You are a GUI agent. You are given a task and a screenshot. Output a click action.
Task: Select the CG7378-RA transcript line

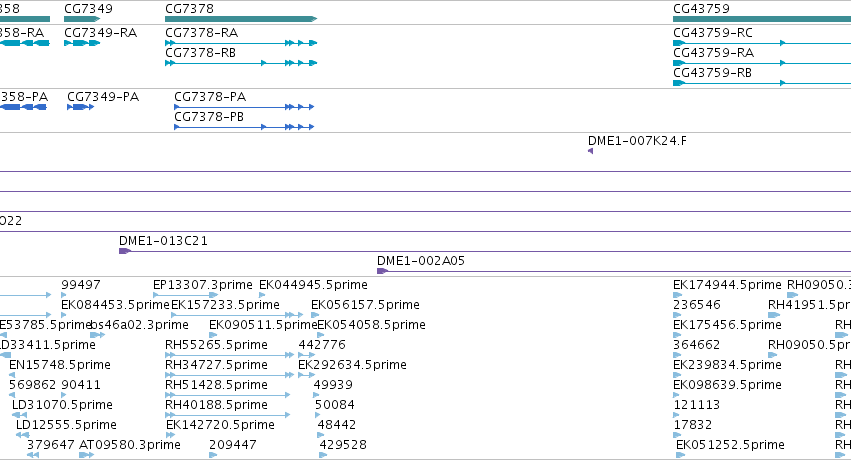[x=241, y=43]
